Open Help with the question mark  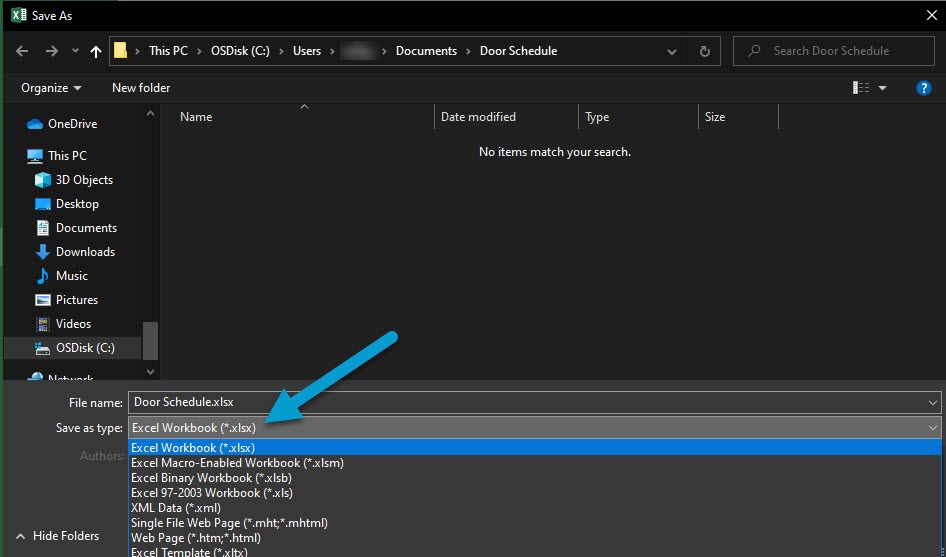923,88
